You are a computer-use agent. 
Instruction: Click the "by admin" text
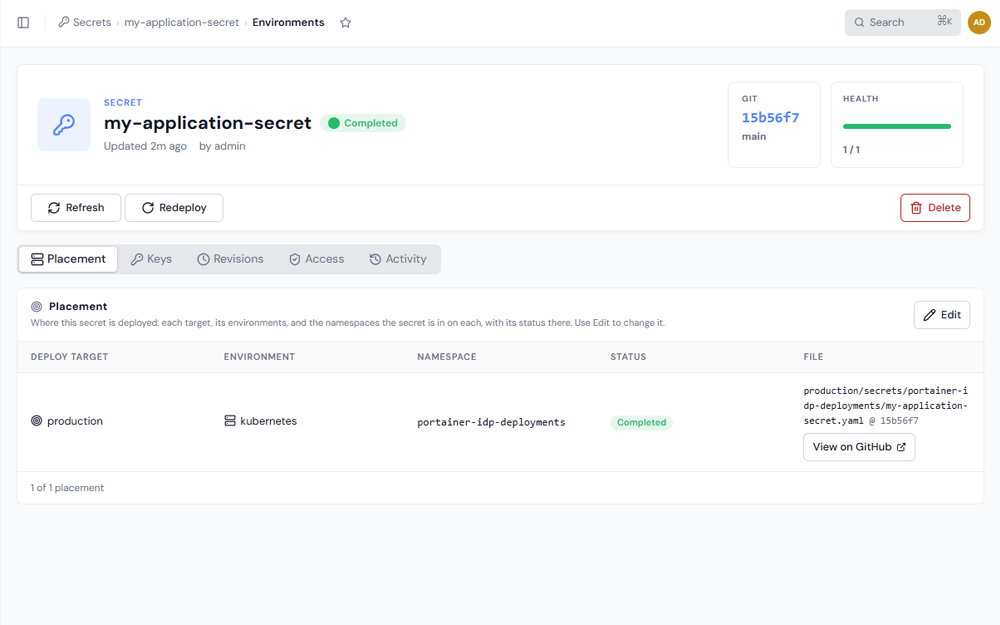click(x=222, y=146)
